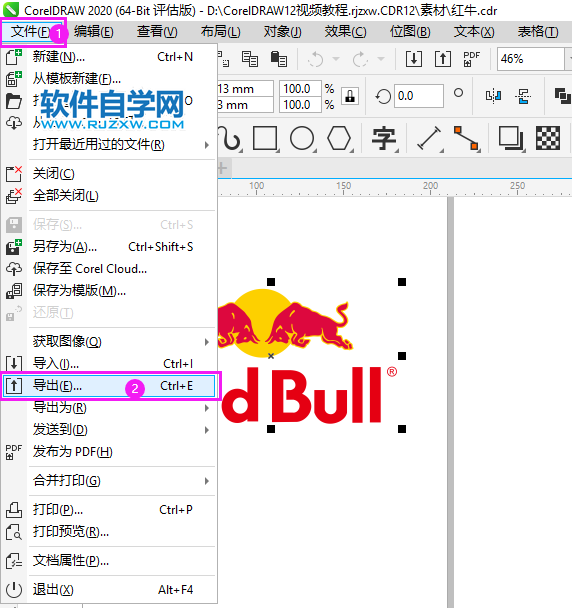Screen dimensions: 572x608
Task: Choose 从模板新建(F)... menu item
Action: tap(109, 79)
